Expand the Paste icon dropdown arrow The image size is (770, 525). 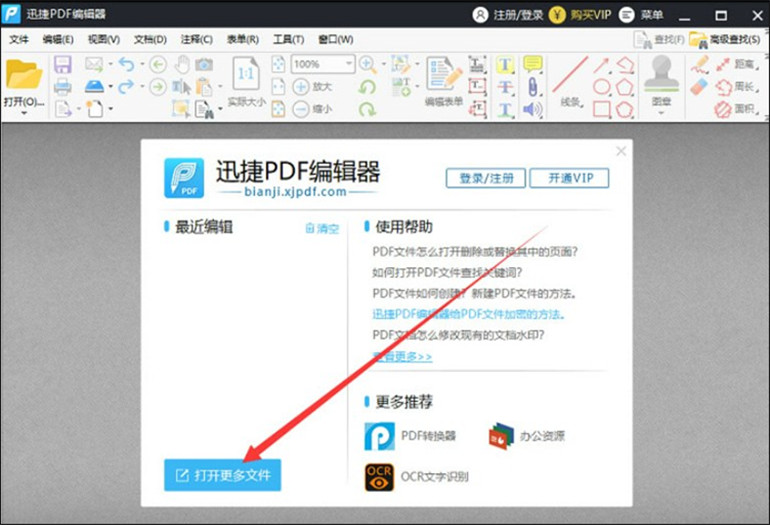pyautogui.click(x=220, y=87)
